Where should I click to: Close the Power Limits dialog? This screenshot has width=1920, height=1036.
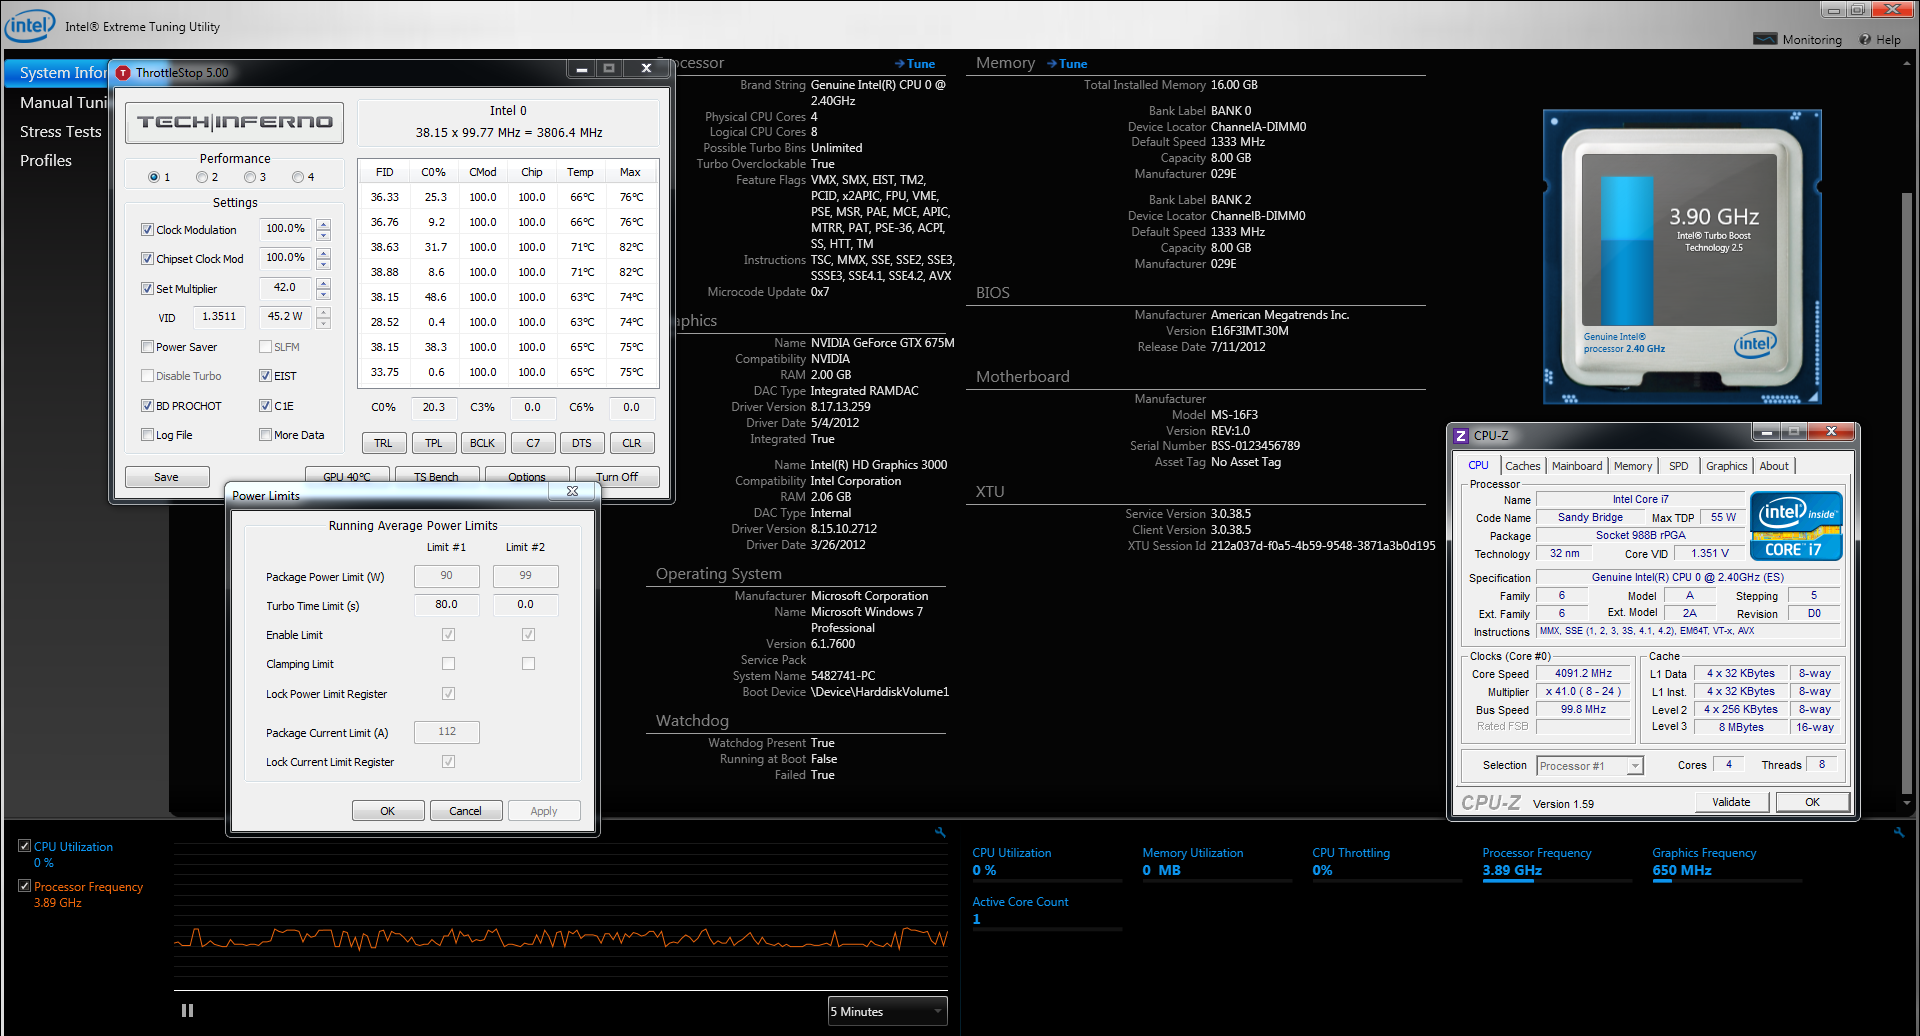(572, 491)
